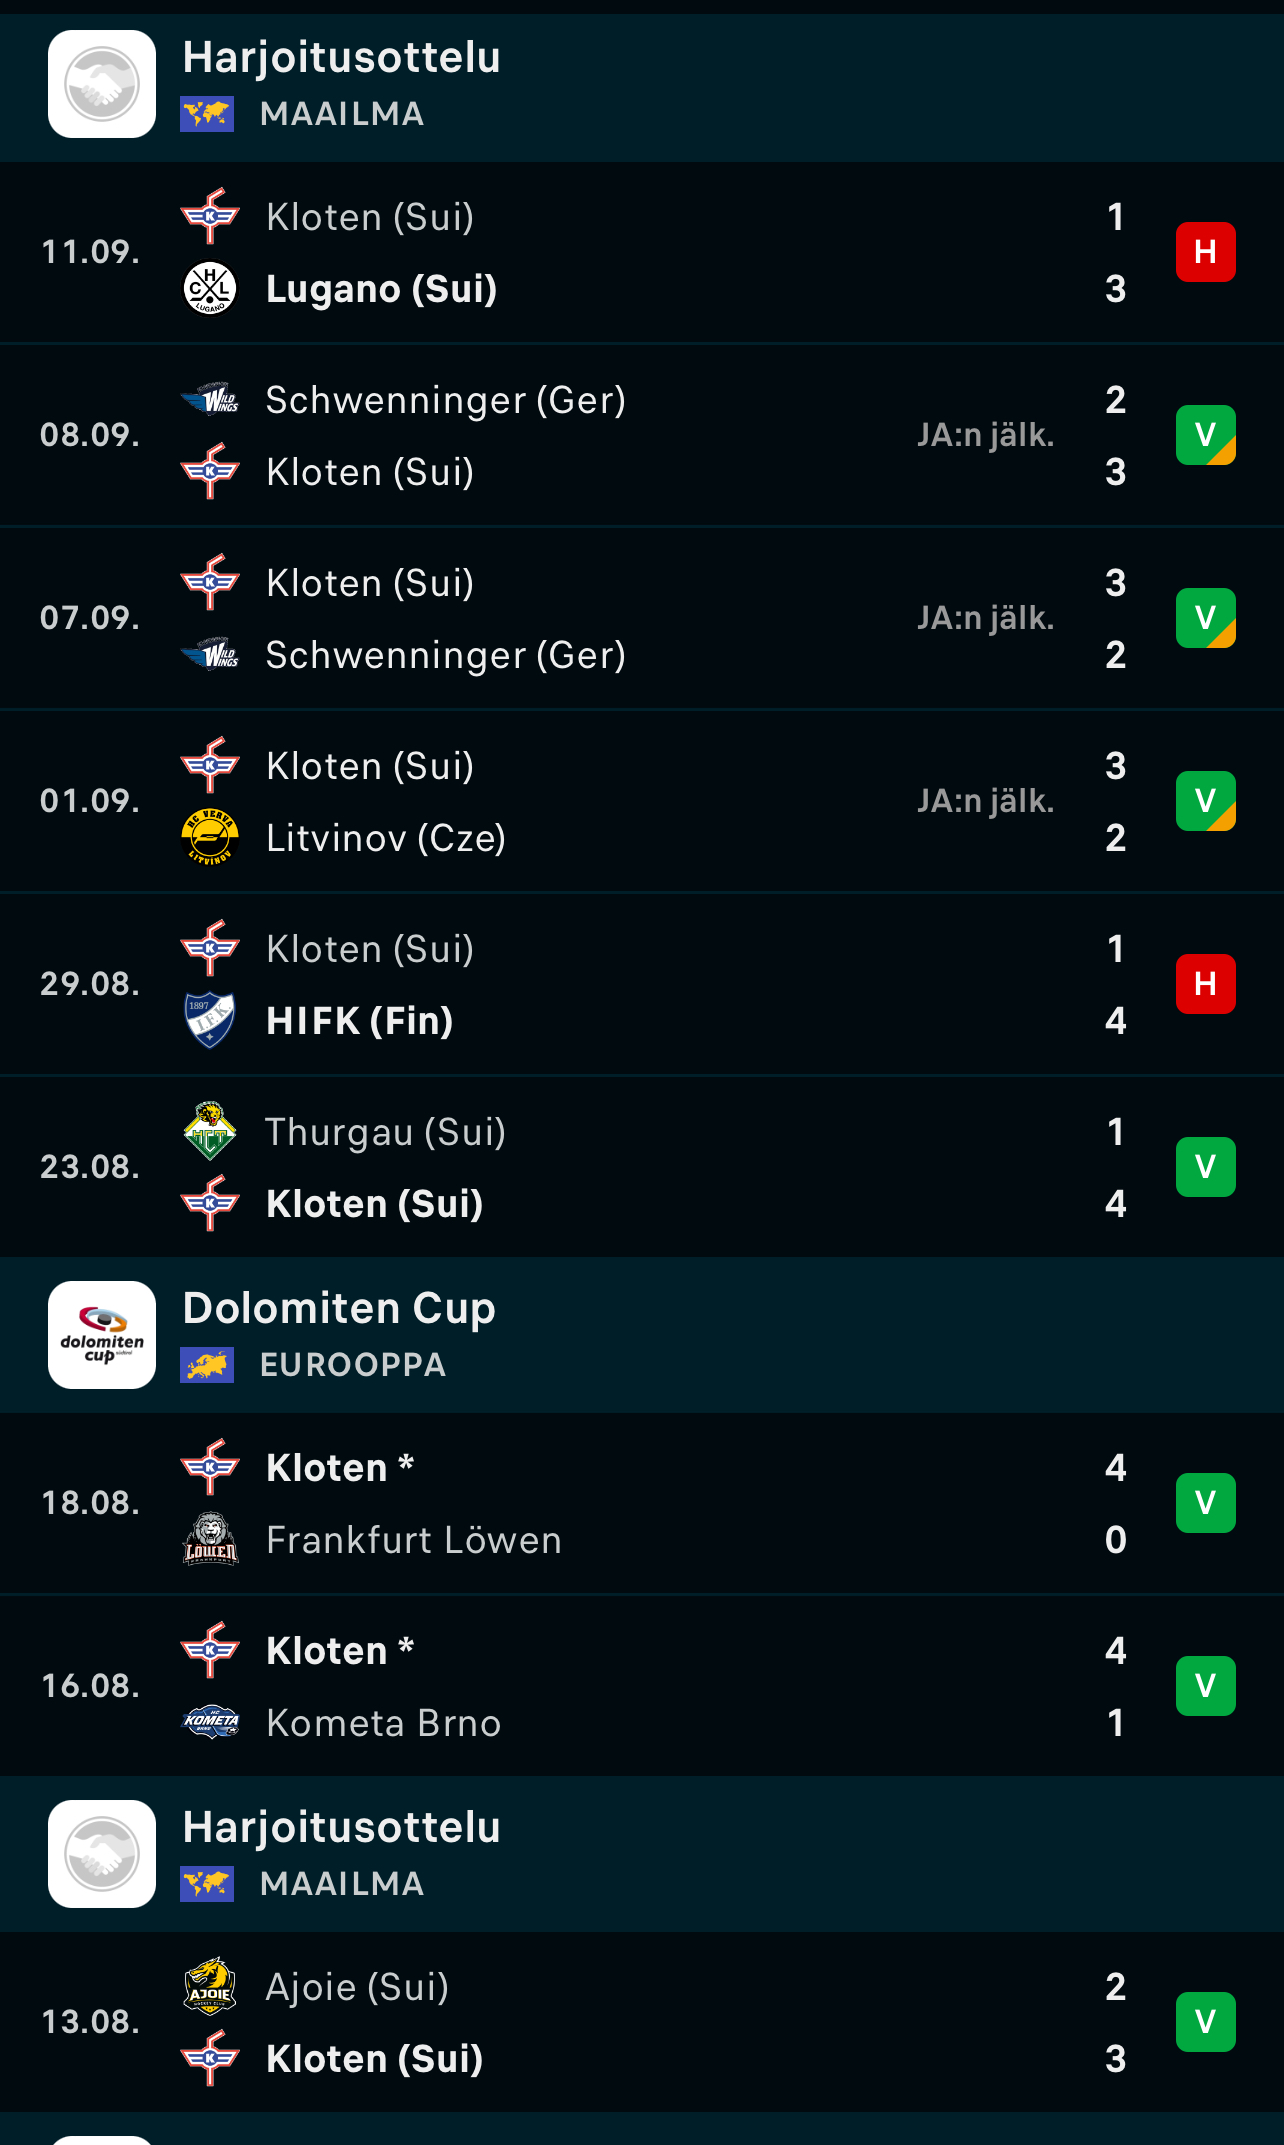1284x2145 pixels.
Task: Open the Kloten vs Kometa Brno match
Action: click(642, 1686)
